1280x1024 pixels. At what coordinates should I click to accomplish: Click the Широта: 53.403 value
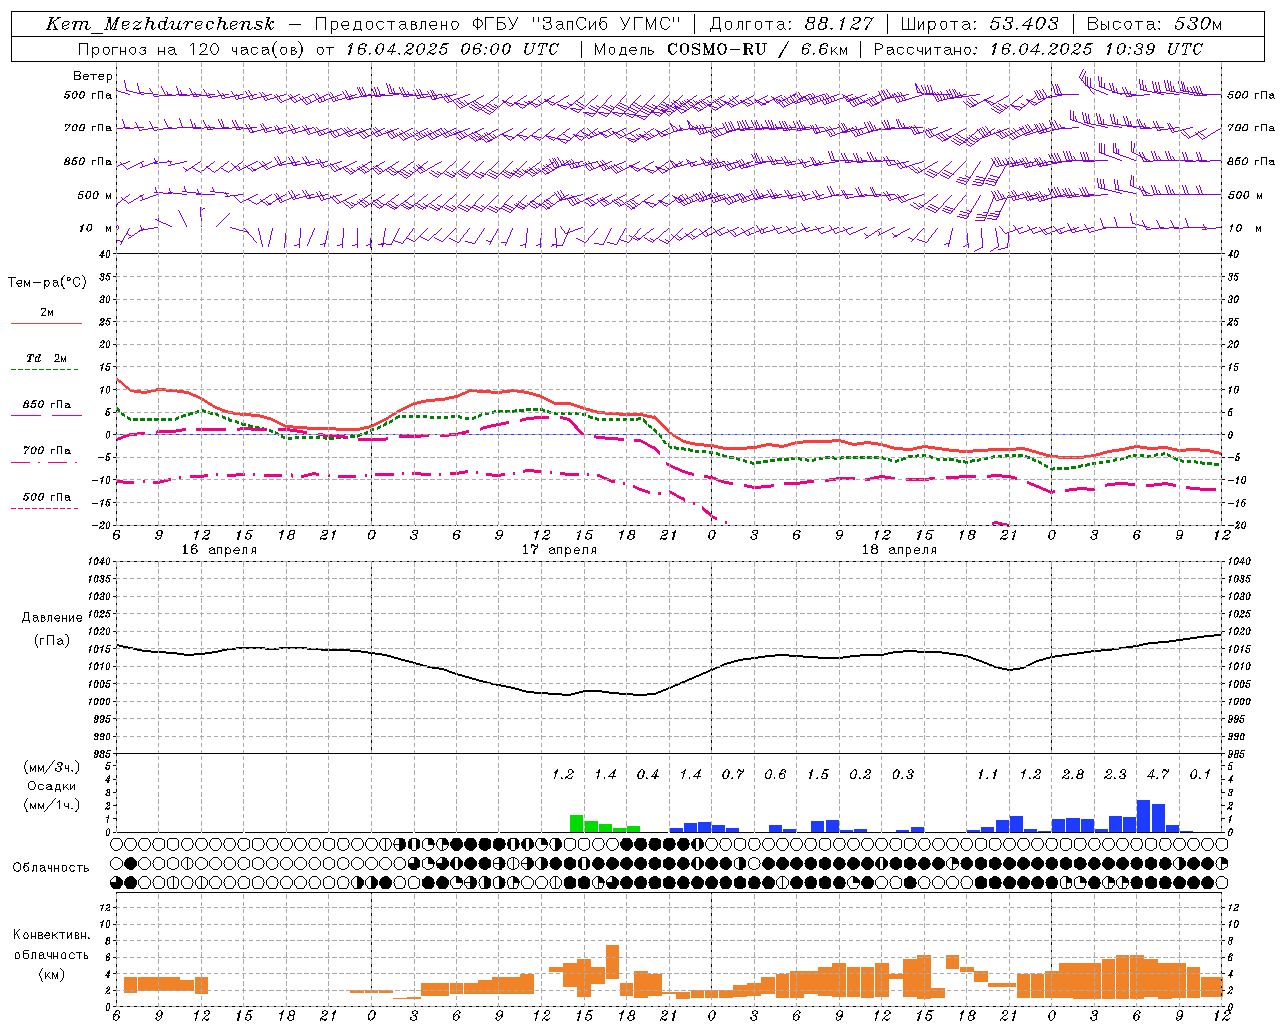979,24
